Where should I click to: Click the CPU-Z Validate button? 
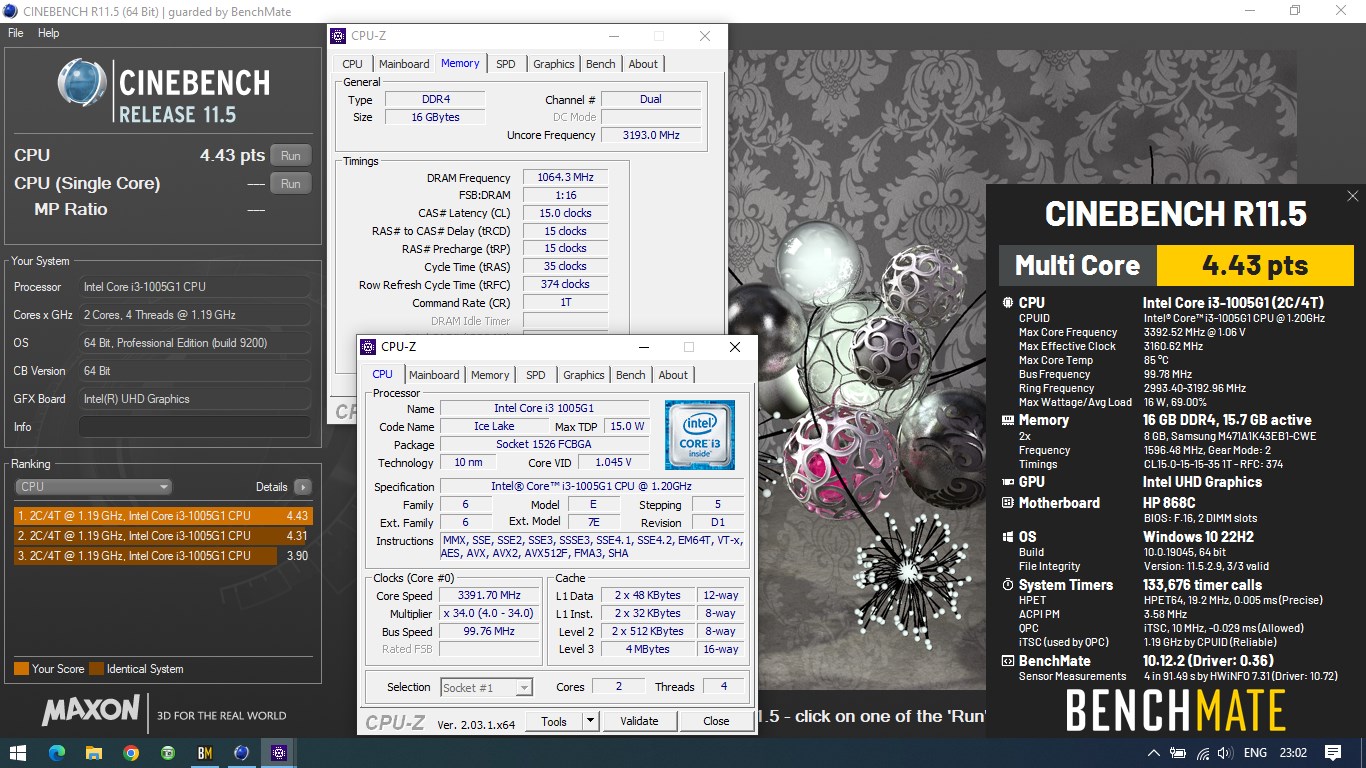639,721
